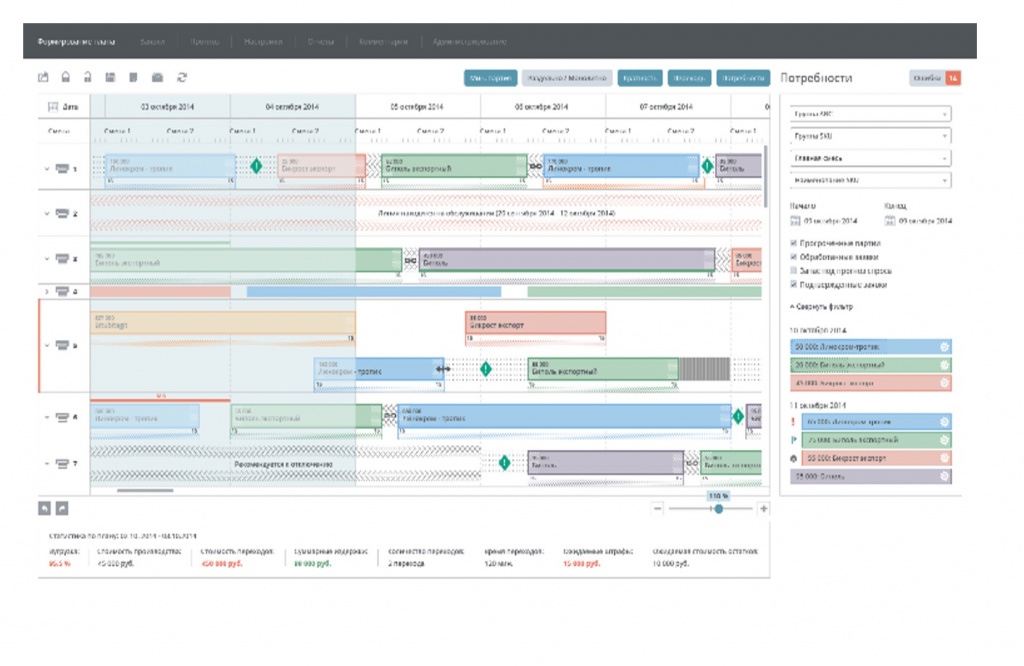Click the save (floppy disk) toolbar icon
Screen dimensions: 1024x666
[x=110, y=77]
